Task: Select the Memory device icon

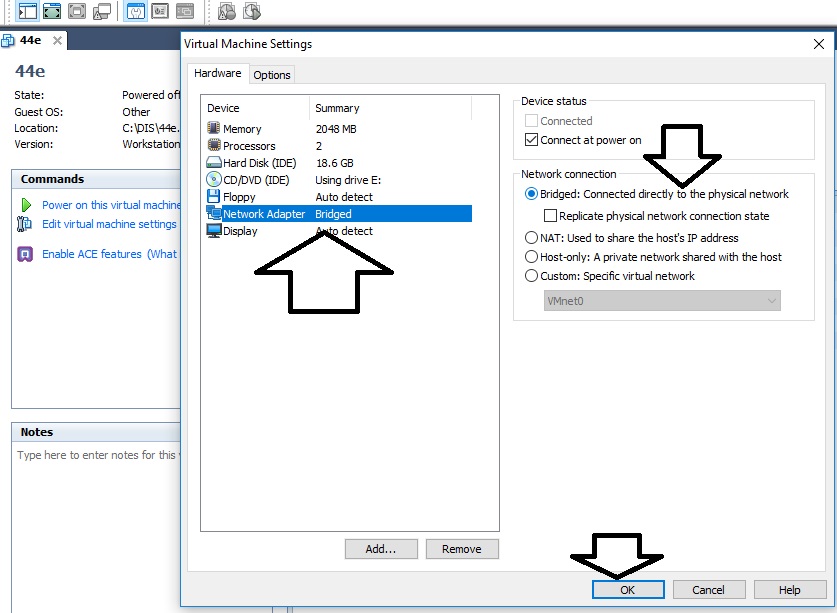Action: click(x=213, y=129)
